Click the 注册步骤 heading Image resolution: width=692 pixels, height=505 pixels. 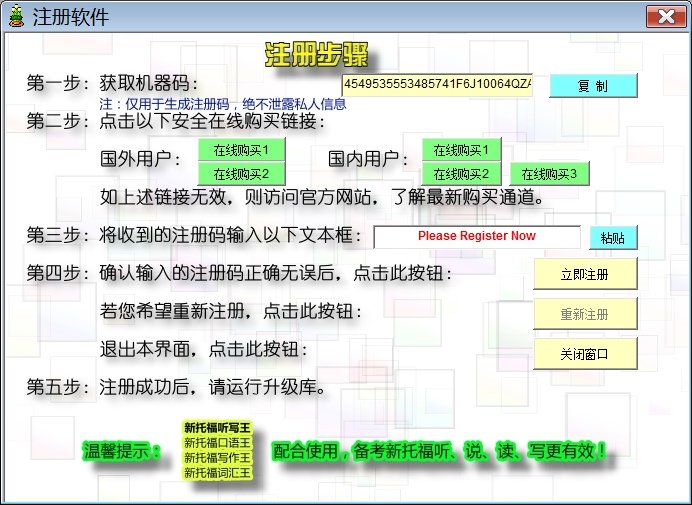[x=316, y=55]
